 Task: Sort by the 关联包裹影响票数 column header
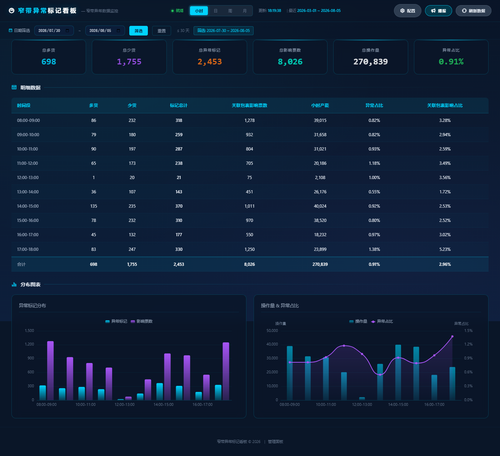click(x=250, y=105)
